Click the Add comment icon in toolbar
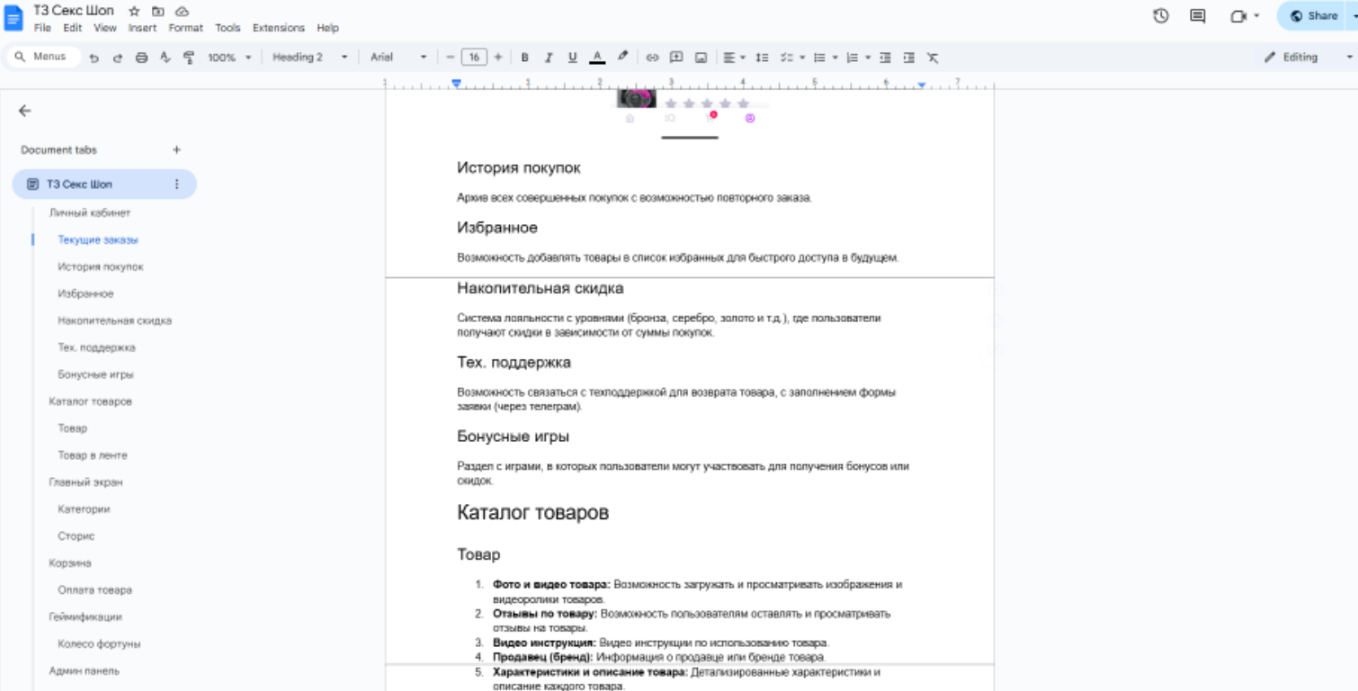The height and width of the screenshot is (691, 1358). [676, 58]
